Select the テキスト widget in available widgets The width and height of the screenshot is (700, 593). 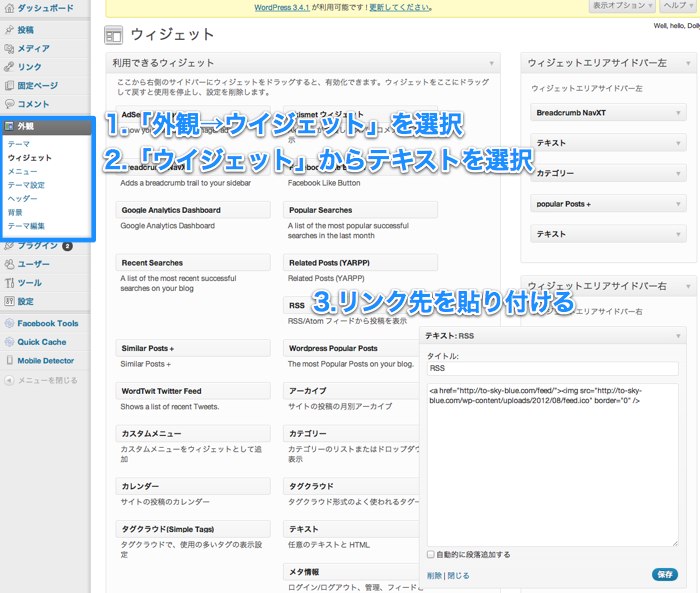click(351, 529)
